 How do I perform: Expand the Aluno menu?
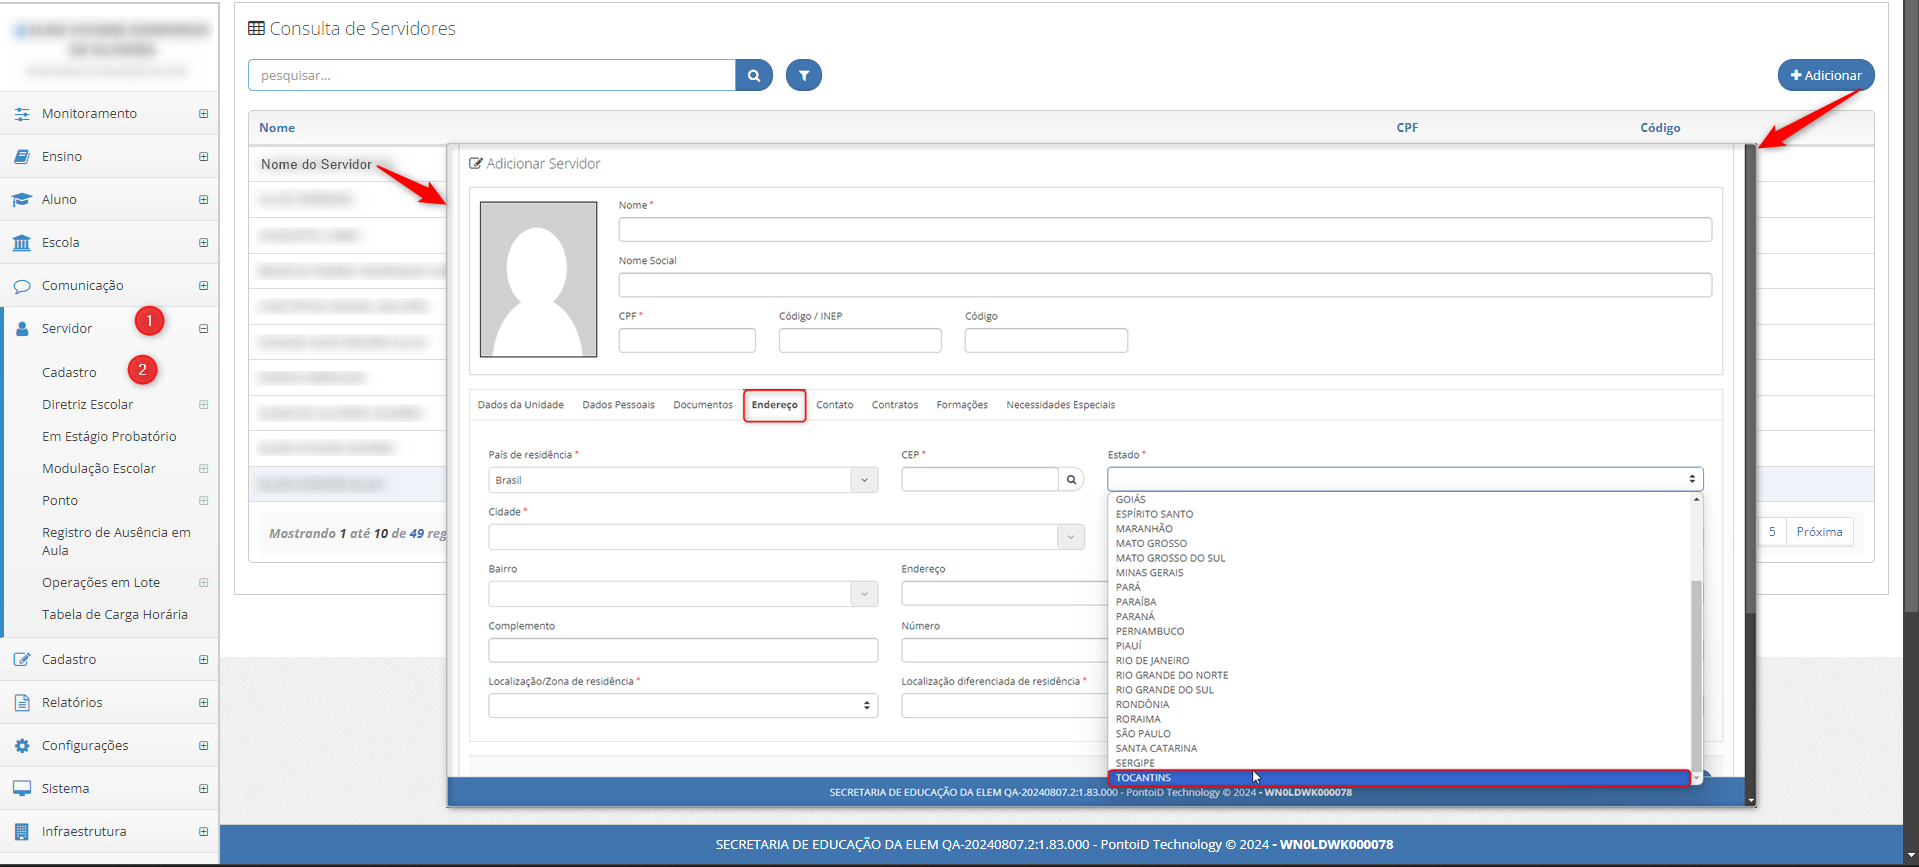point(203,200)
